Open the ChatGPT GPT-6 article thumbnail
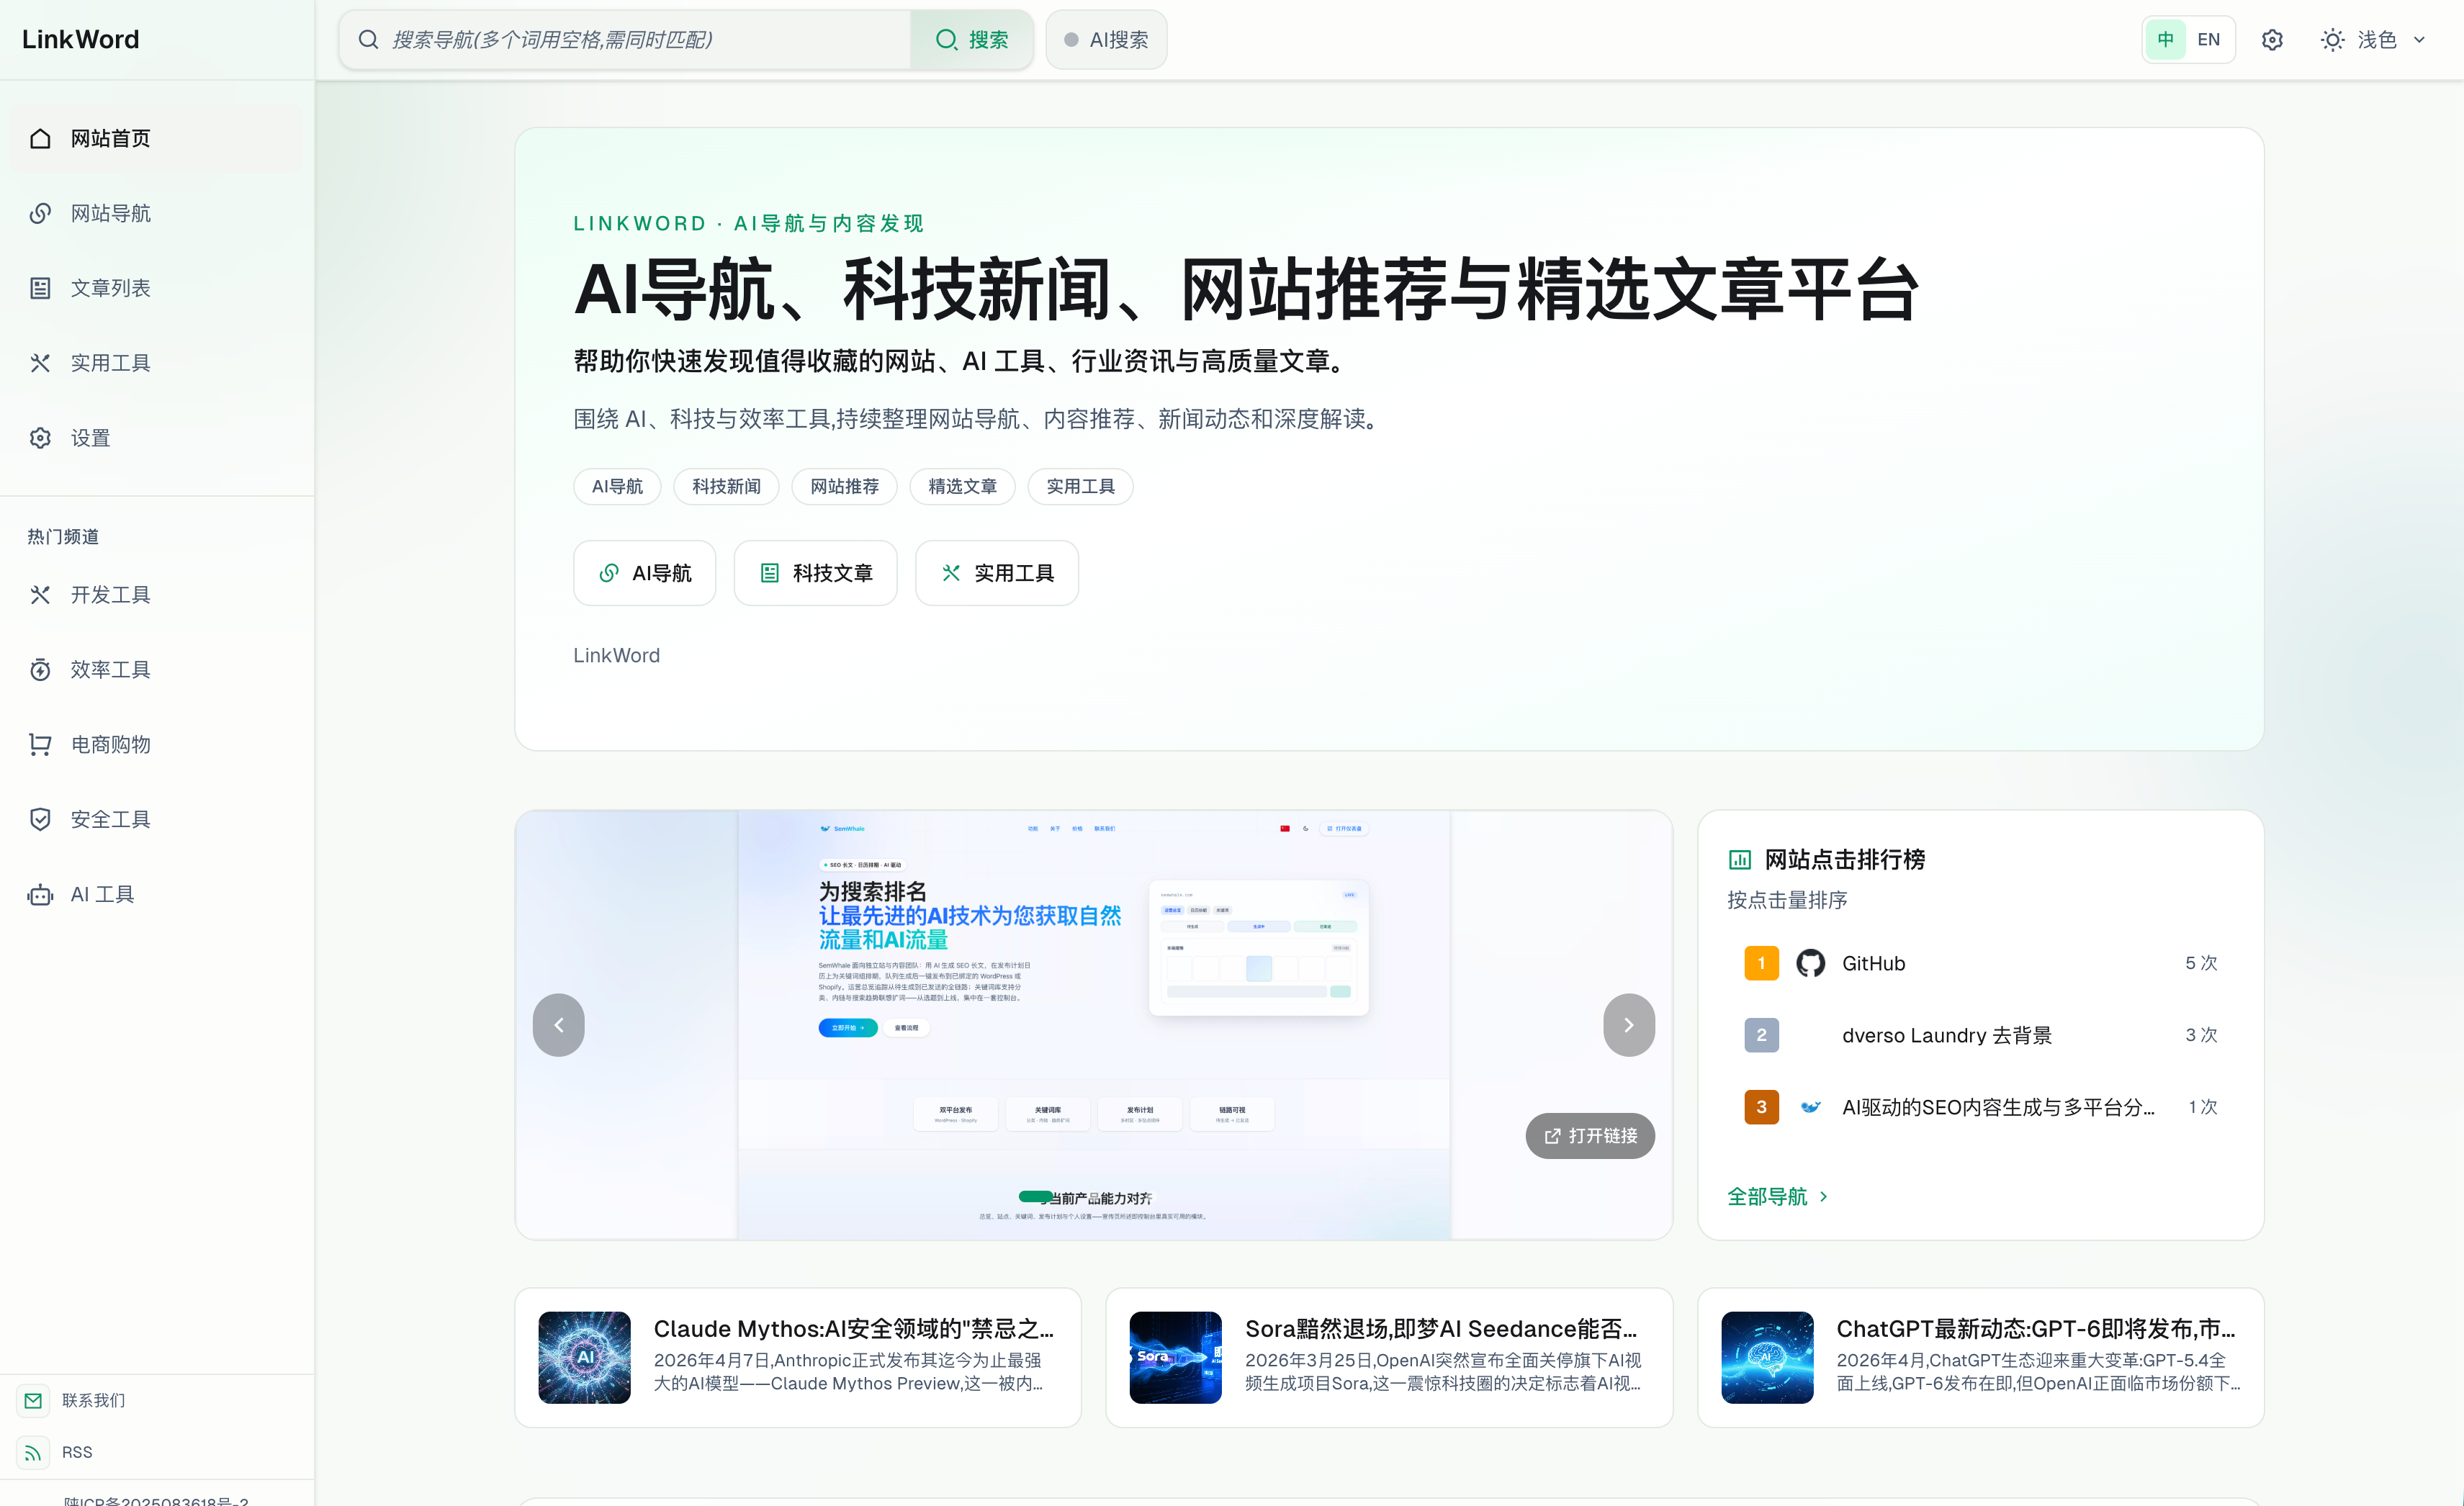The image size is (2464, 1506). coord(1767,1358)
